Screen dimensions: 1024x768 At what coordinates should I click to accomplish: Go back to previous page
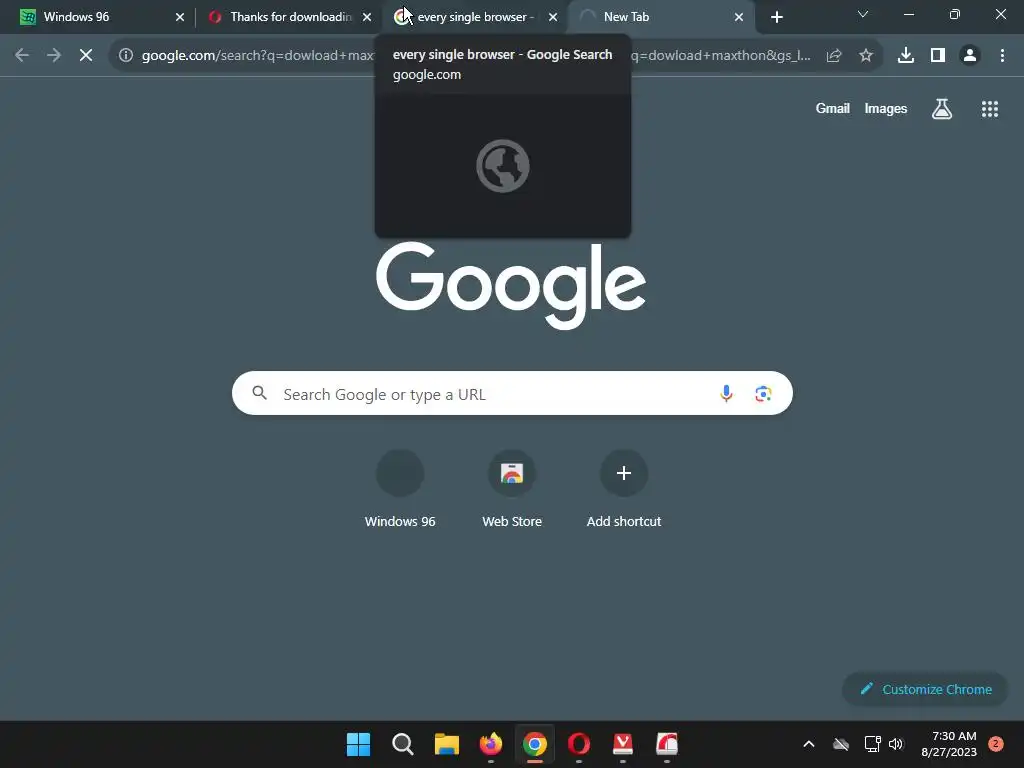point(22,56)
